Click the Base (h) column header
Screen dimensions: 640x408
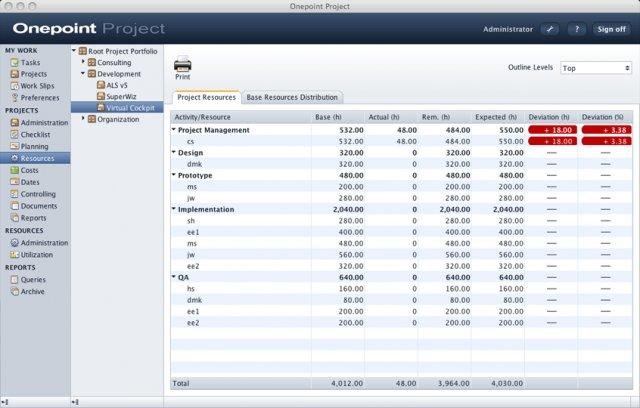click(338, 117)
